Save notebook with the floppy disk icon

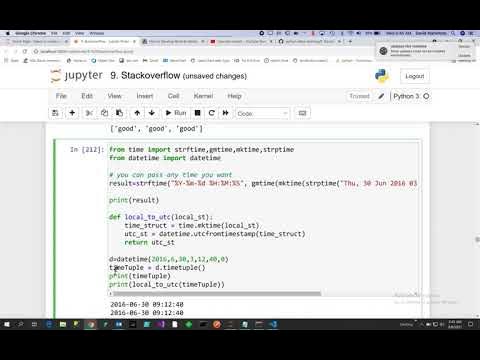click(x=55, y=113)
